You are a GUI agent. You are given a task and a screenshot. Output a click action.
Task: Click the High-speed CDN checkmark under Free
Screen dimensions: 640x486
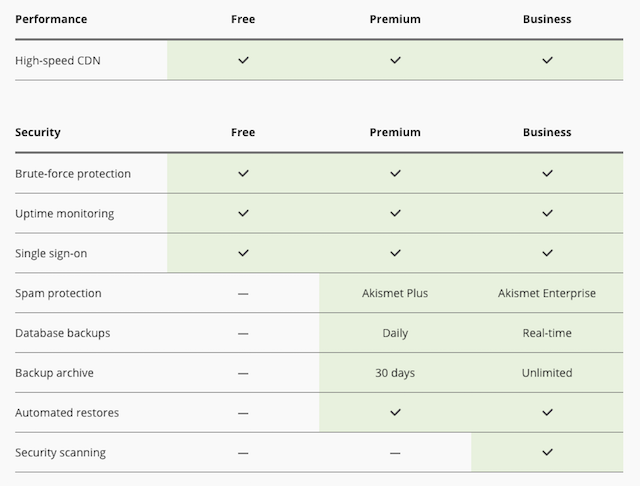coord(243,60)
